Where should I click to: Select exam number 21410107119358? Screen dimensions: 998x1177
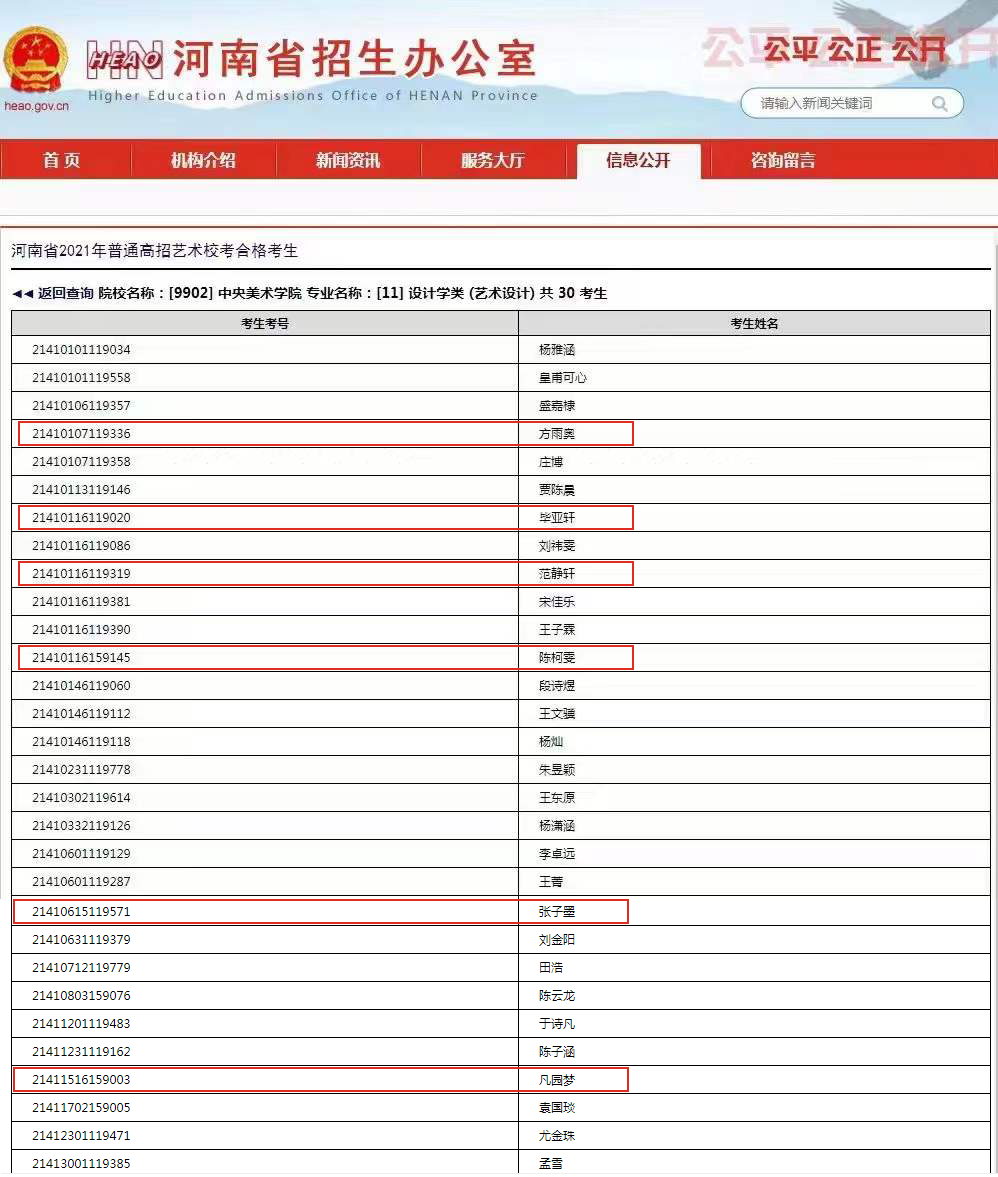point(81,462)
